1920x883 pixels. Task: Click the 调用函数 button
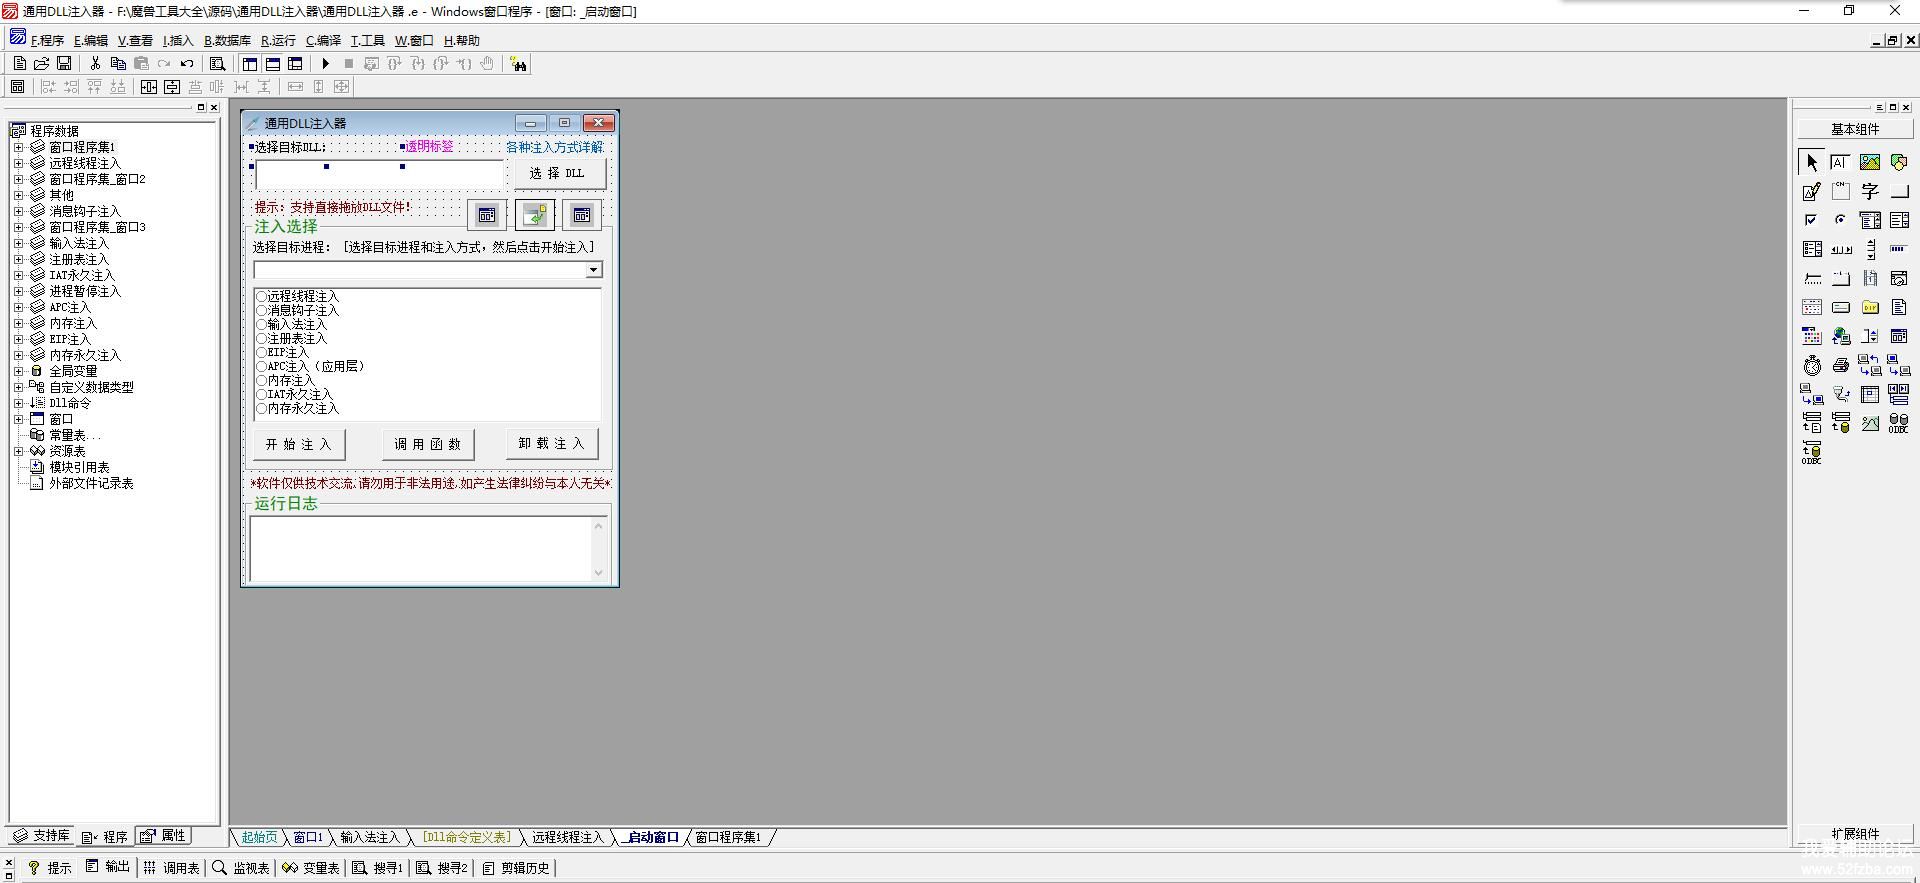[427, 444]
